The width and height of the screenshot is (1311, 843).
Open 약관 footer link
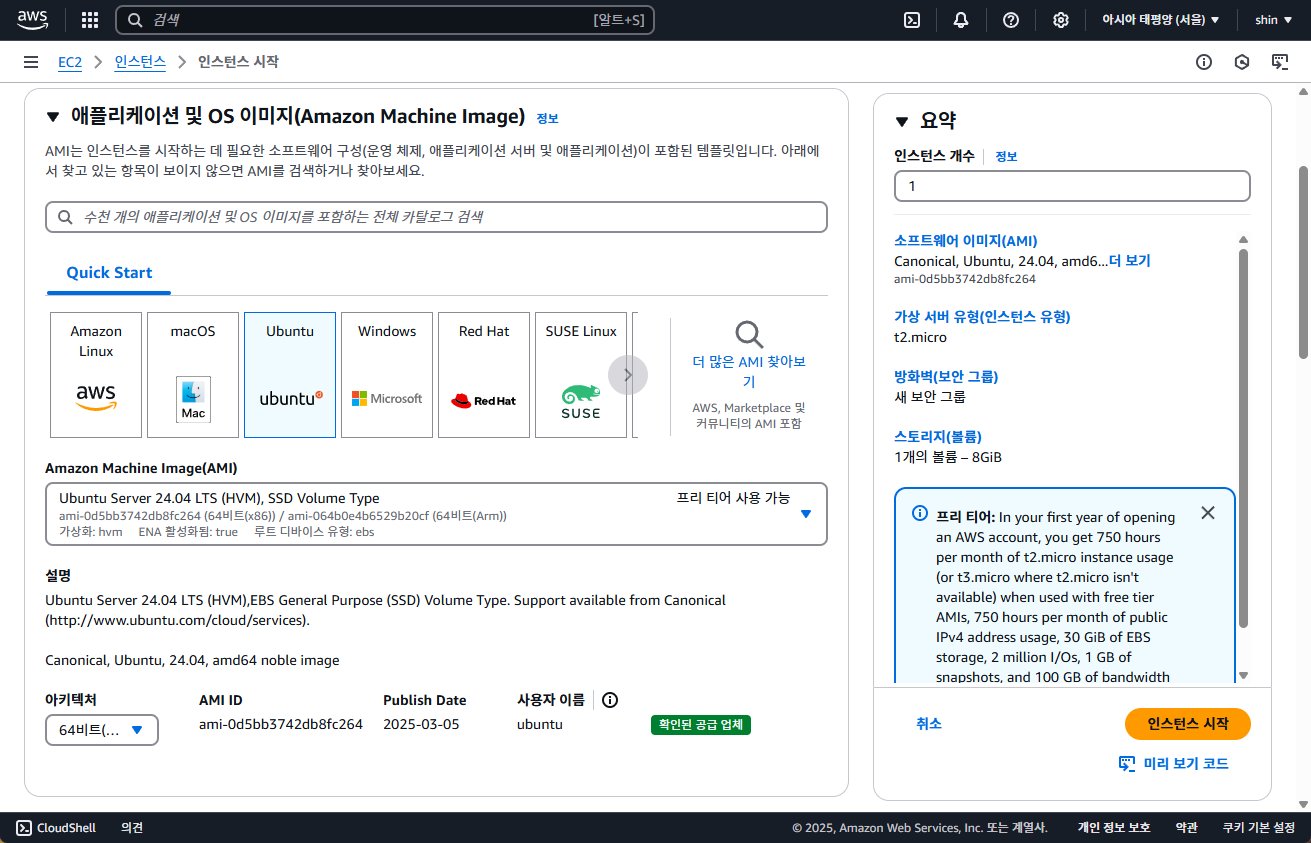(x=1187, y=828)
